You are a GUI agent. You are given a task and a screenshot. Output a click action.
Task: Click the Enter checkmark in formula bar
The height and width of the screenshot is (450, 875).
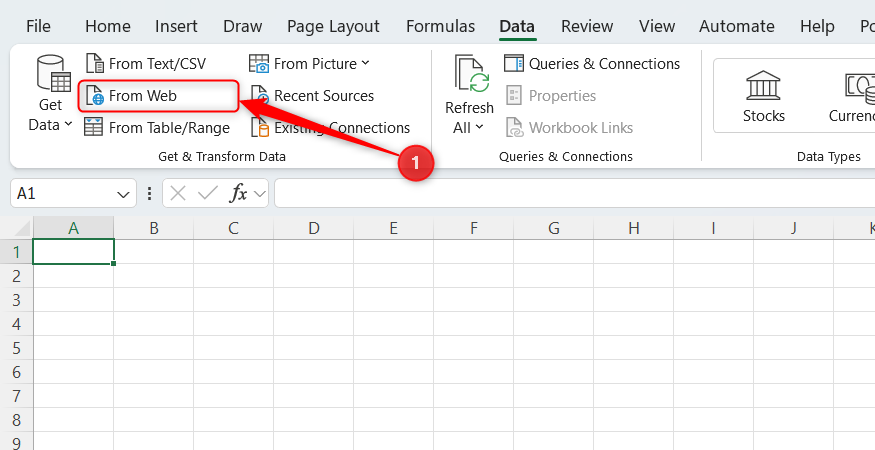coord(207,193)
